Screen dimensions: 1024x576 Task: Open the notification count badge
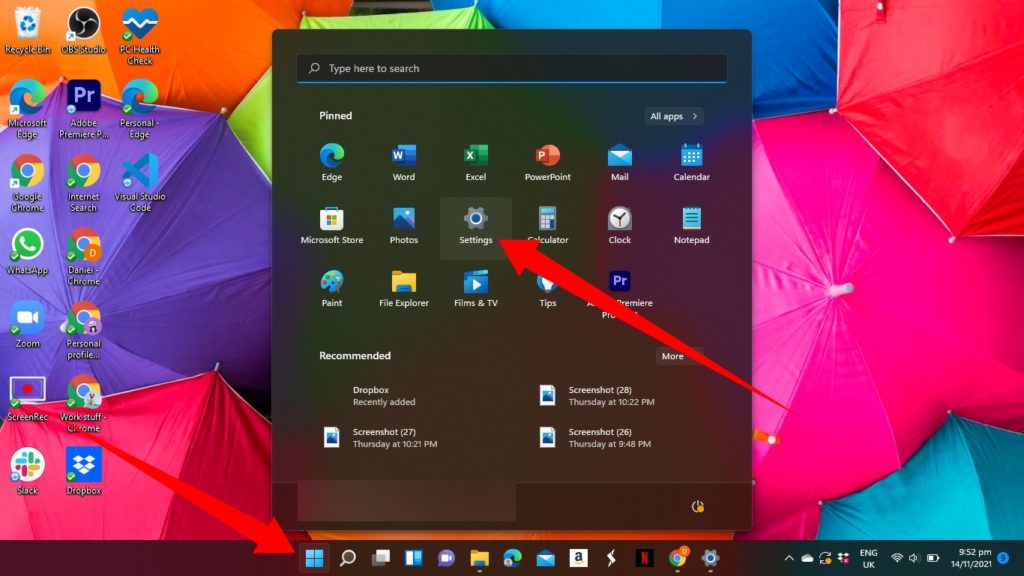(1003, 558)
